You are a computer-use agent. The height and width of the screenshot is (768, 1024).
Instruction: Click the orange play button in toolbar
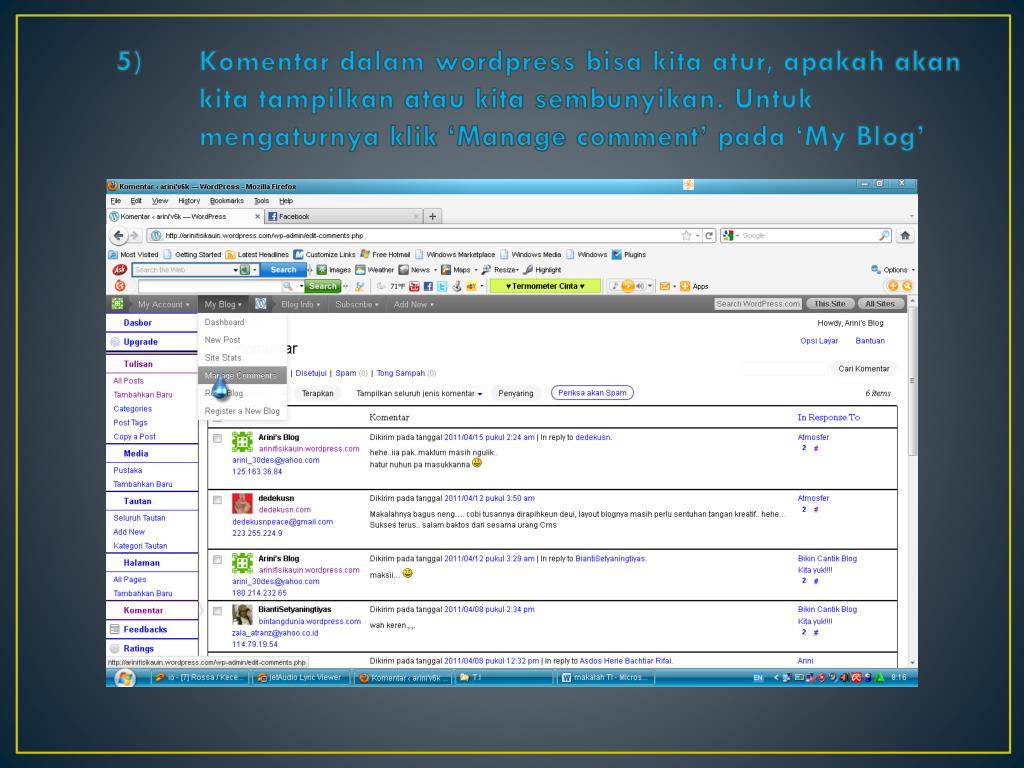[628, 286]
